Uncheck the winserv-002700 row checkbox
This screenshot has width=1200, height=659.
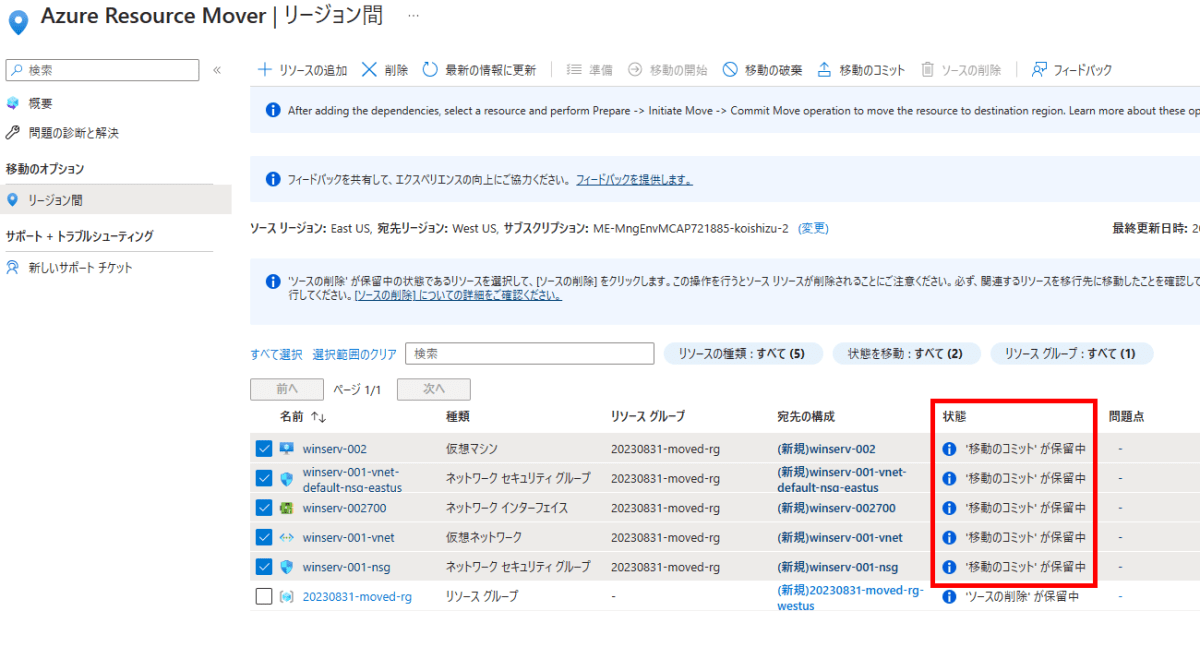click(x=264, y=508)
